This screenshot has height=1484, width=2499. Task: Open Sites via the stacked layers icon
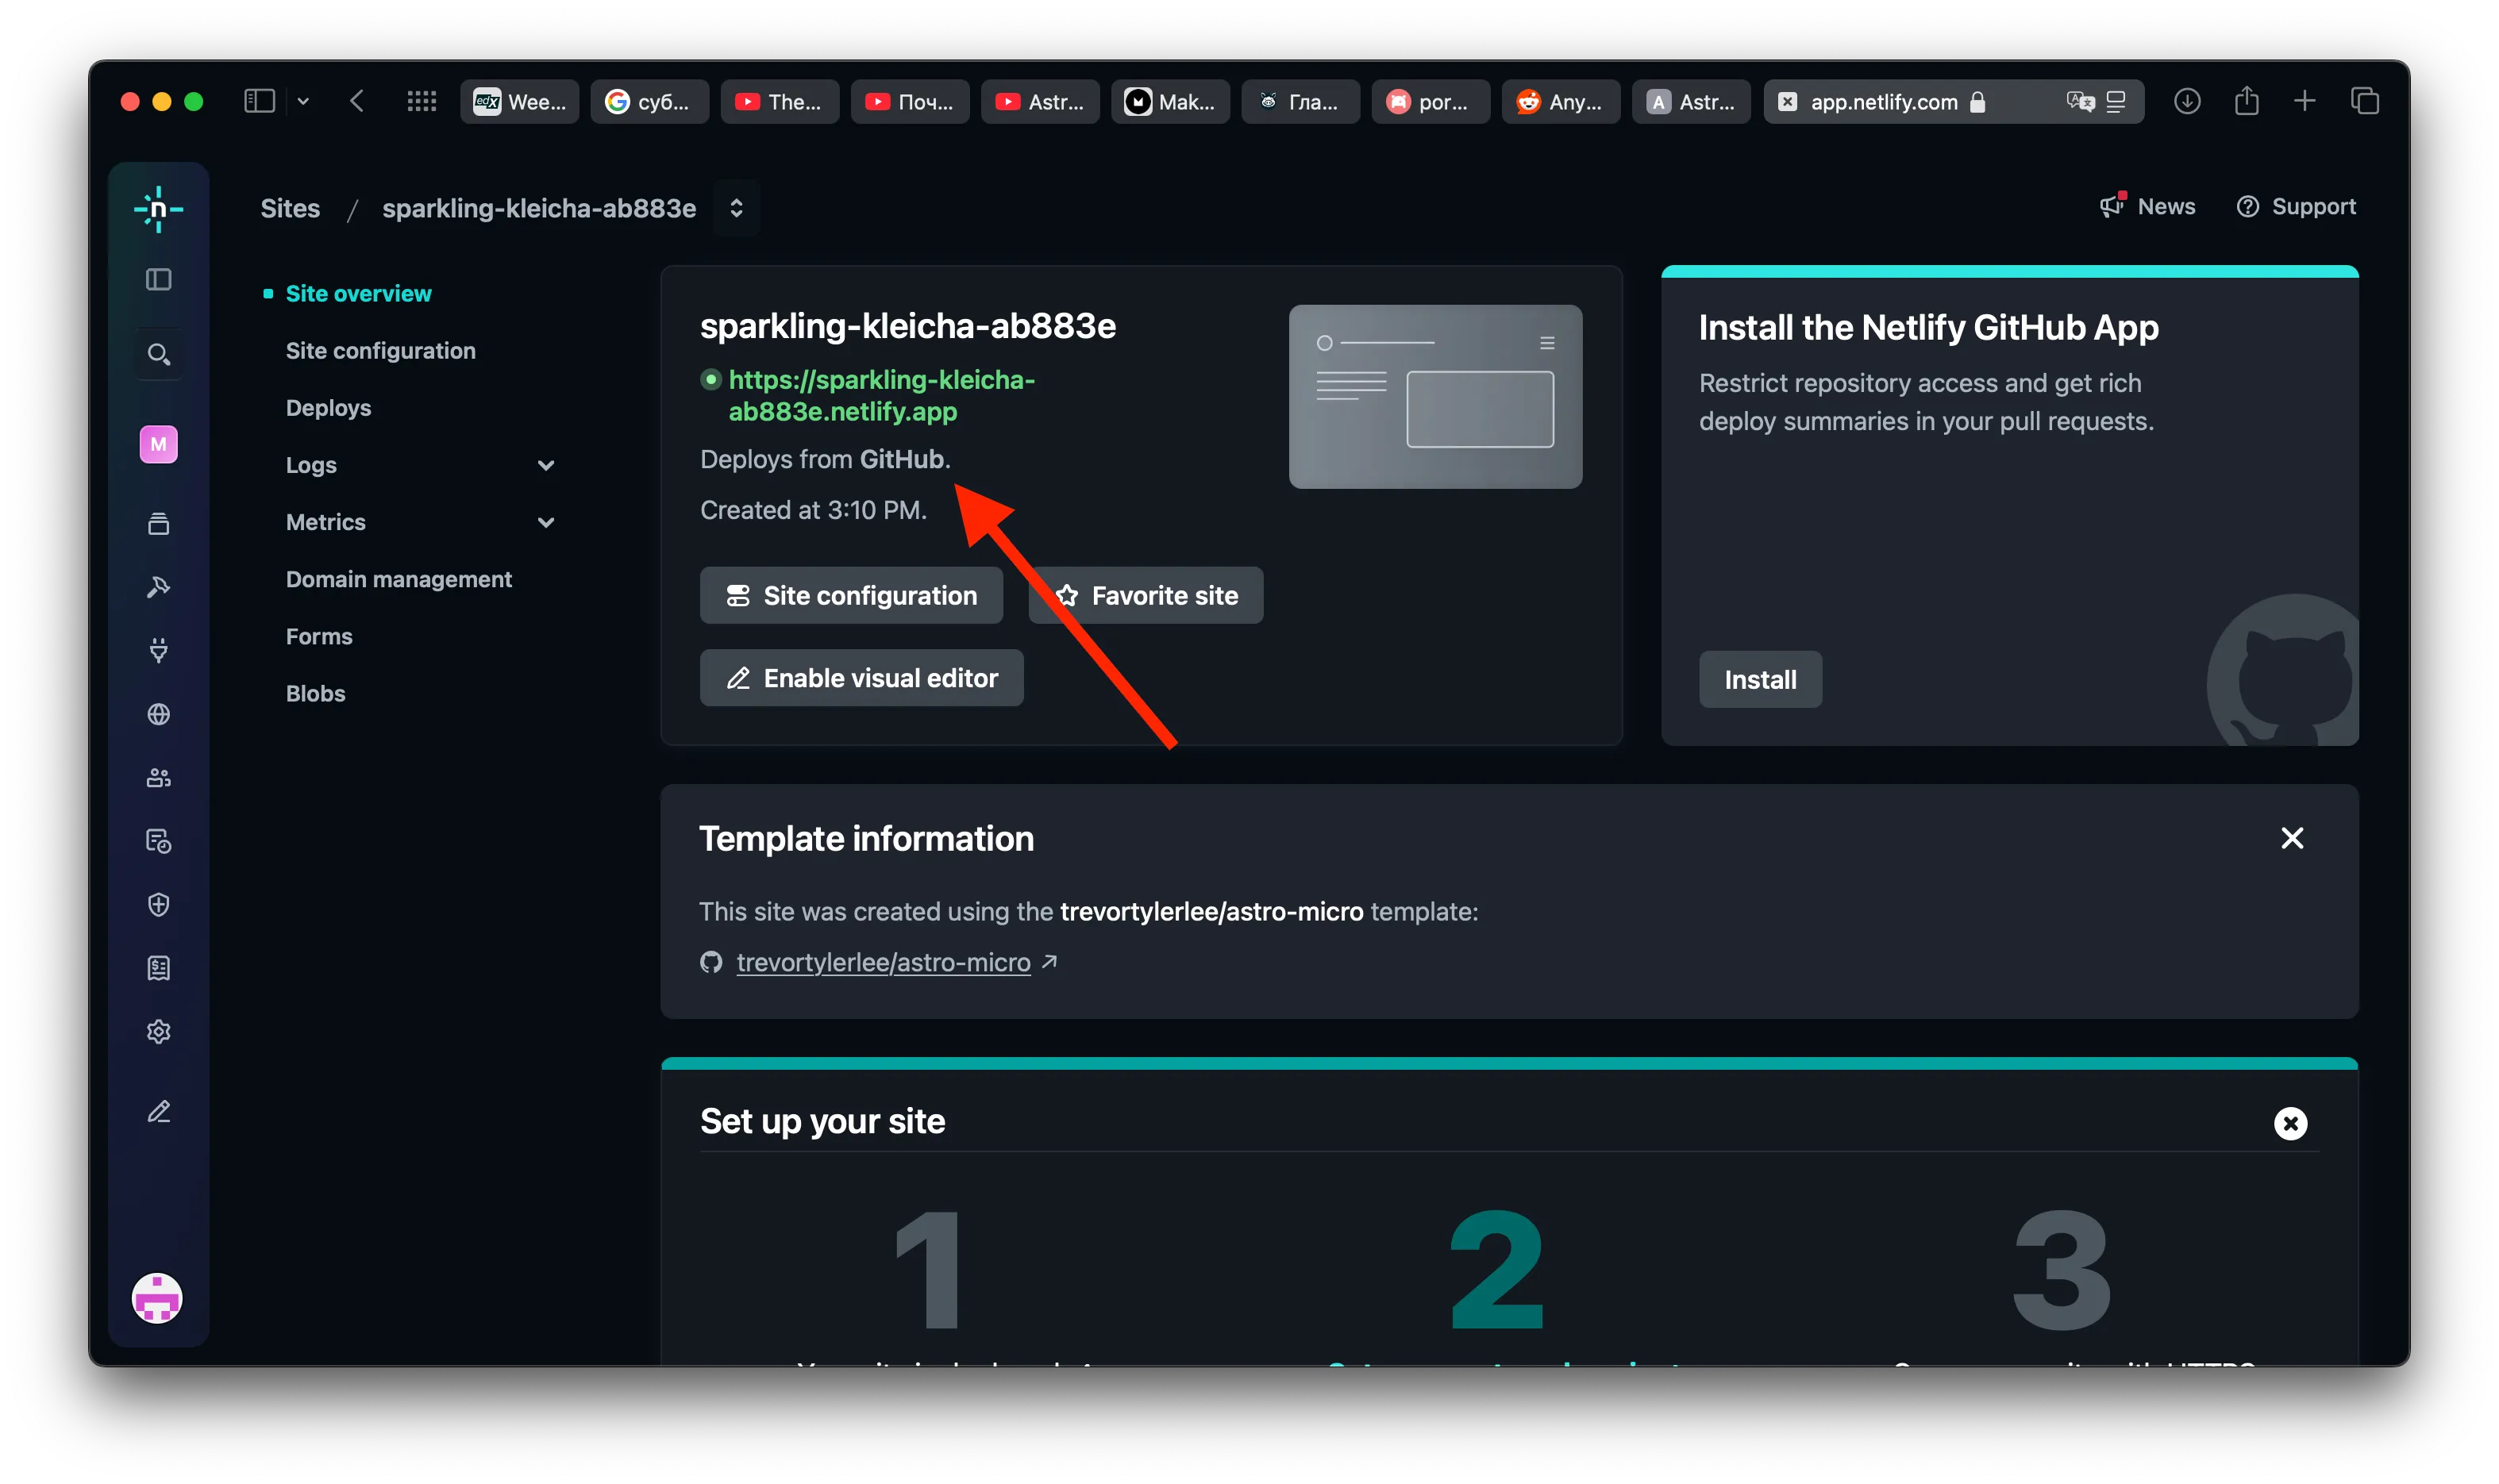click(x=158, y=523)
